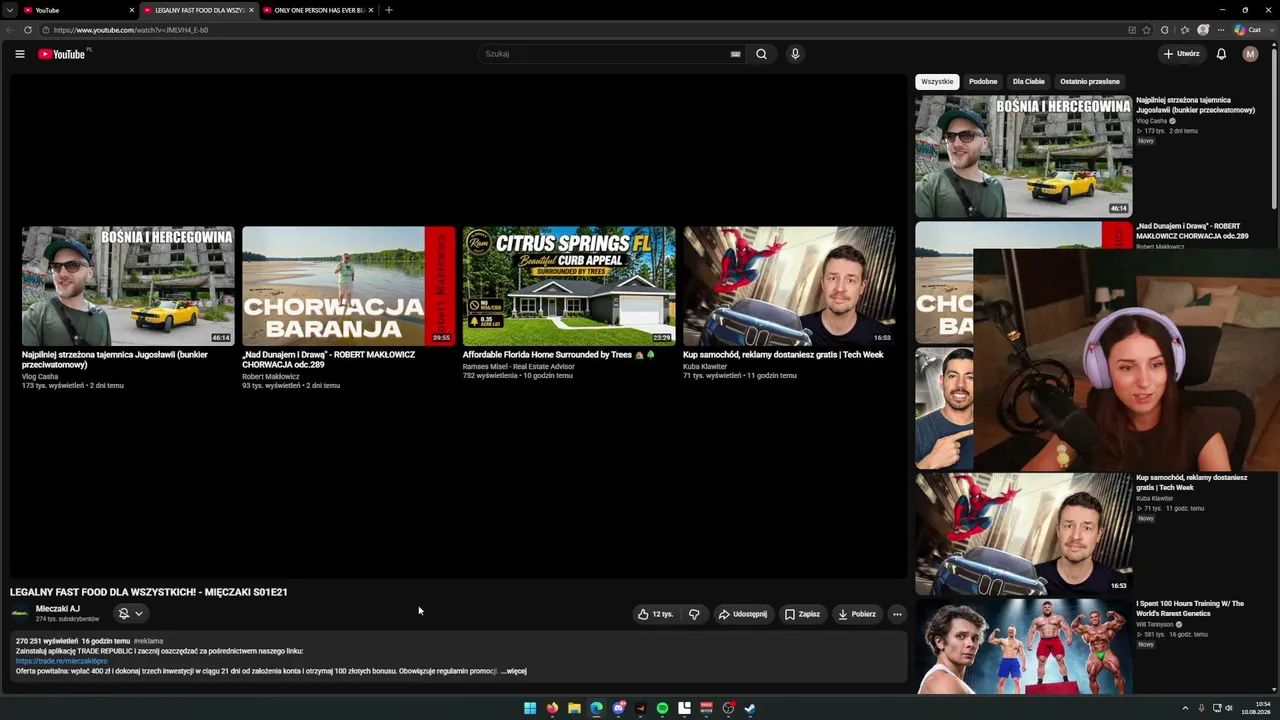
Task: Launch Spotify from taskbar
Action: [662, 709]
